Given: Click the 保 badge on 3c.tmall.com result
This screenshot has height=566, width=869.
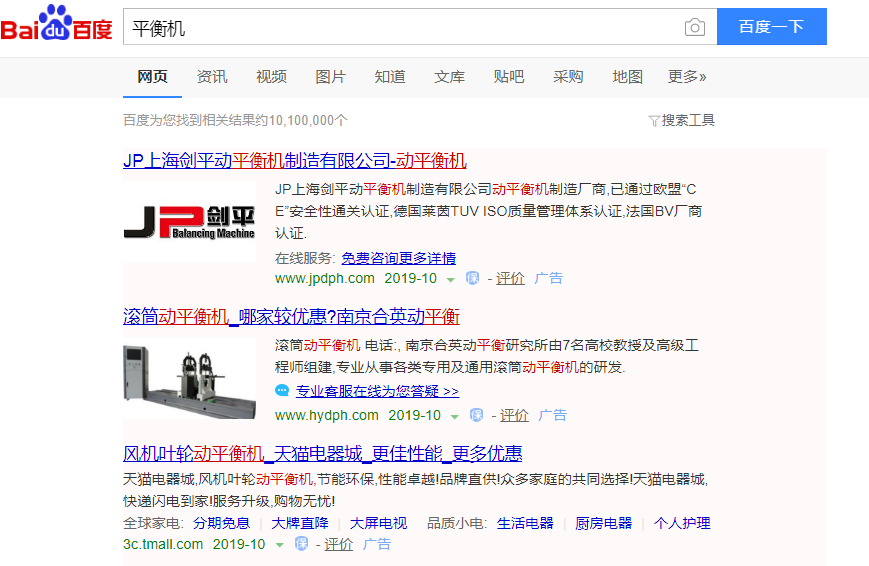Looking at the screenshot, I should (301, 544).
